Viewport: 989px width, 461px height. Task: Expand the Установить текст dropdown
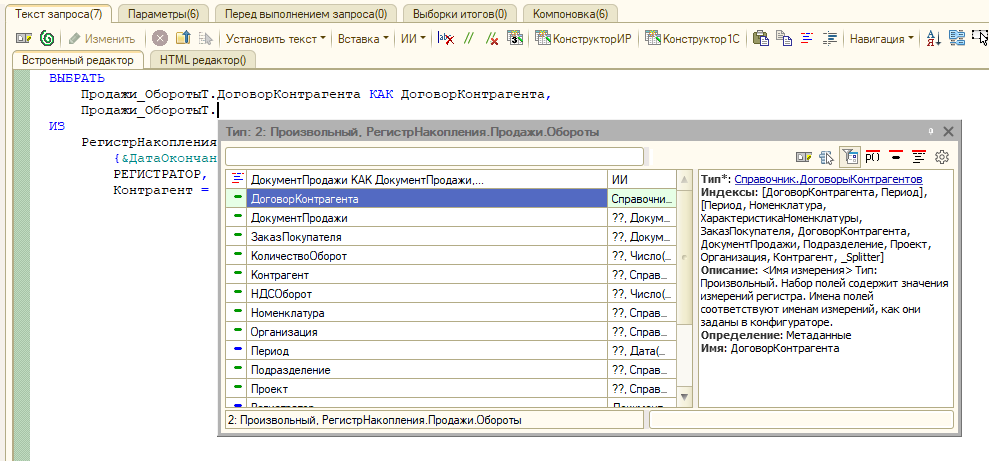click(x=276, y=39)
